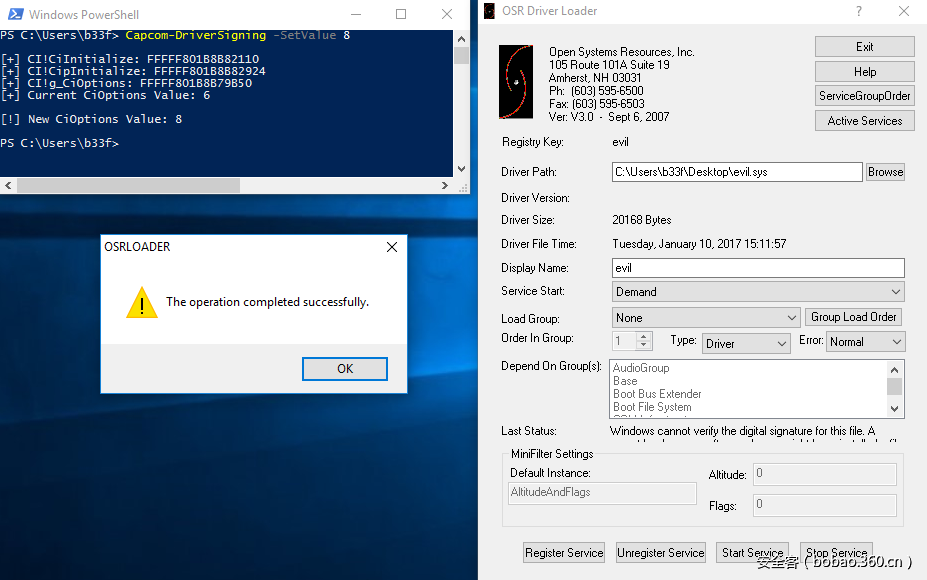The width and height of the screenshot is (927, 580).
Task: Click the OSR logo image
Action: tap(517, 83)
